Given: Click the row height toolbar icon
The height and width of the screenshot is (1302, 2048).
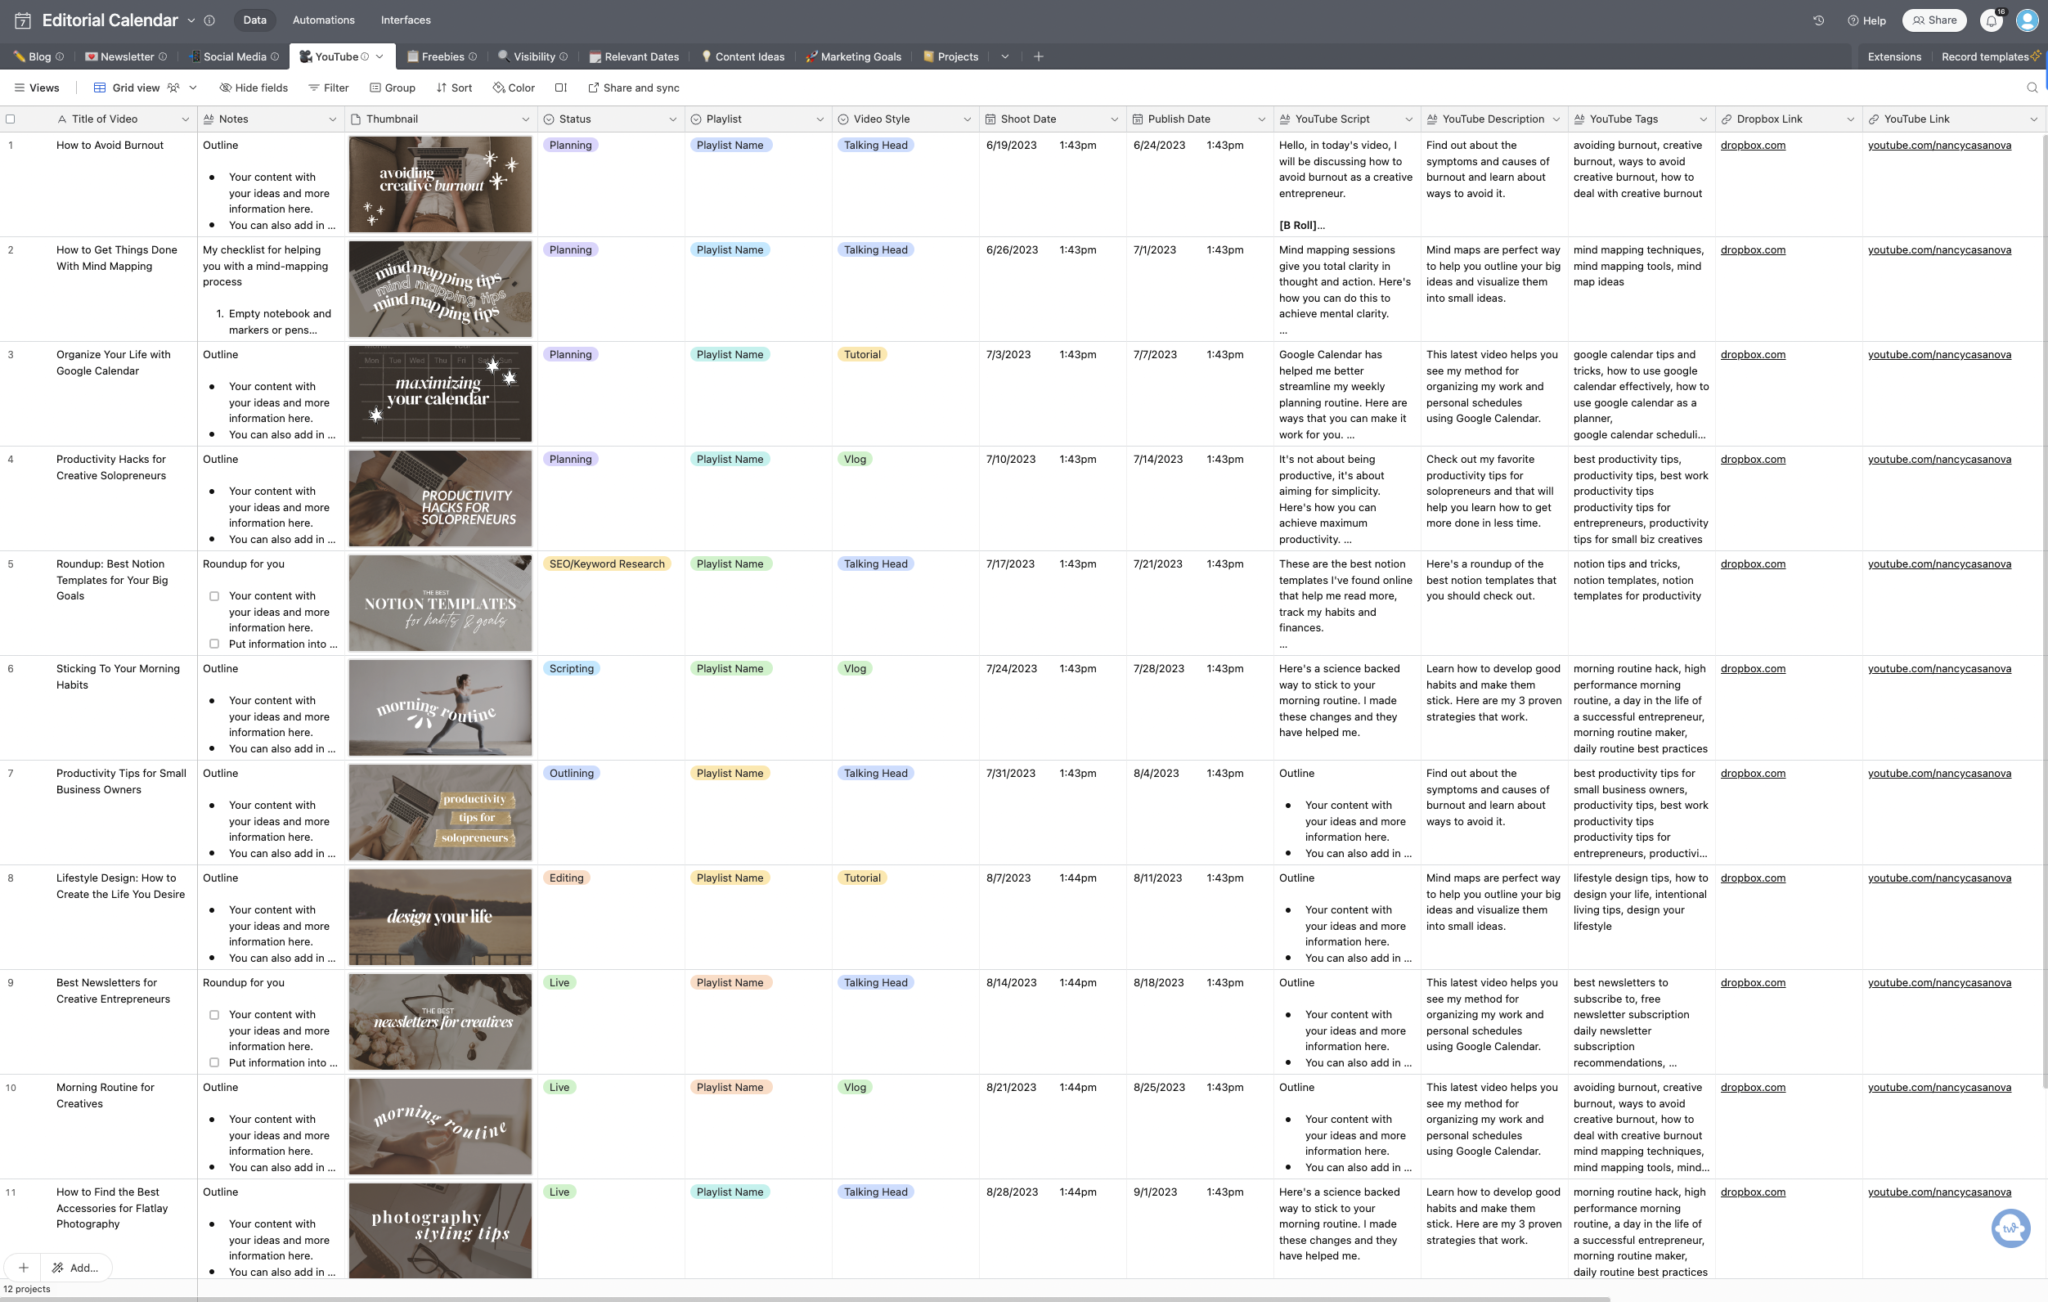Looking at the screenshot, I should [x=561, y=88].
